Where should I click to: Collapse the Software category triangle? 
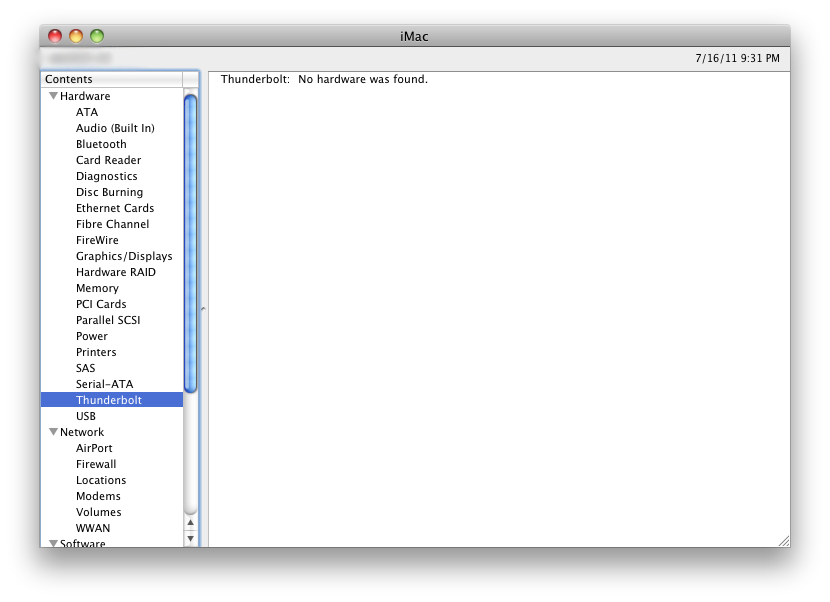(53, 543)
